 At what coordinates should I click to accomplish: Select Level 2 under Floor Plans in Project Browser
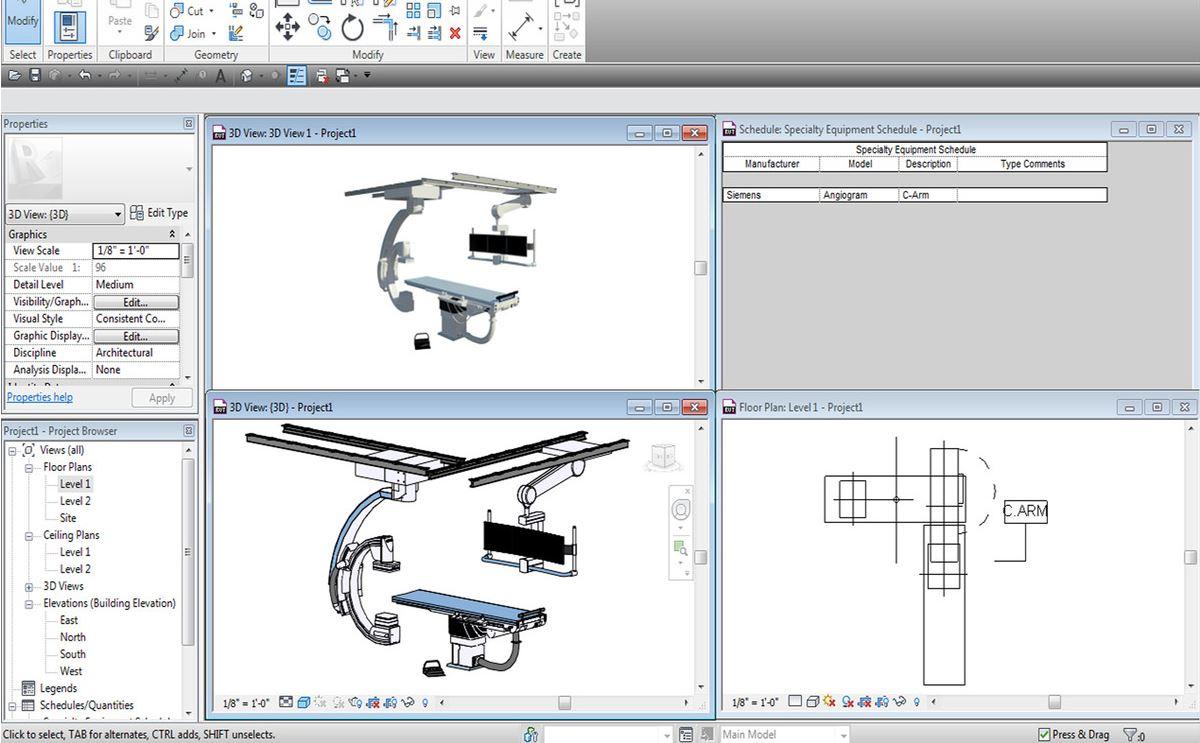point(74,500)
